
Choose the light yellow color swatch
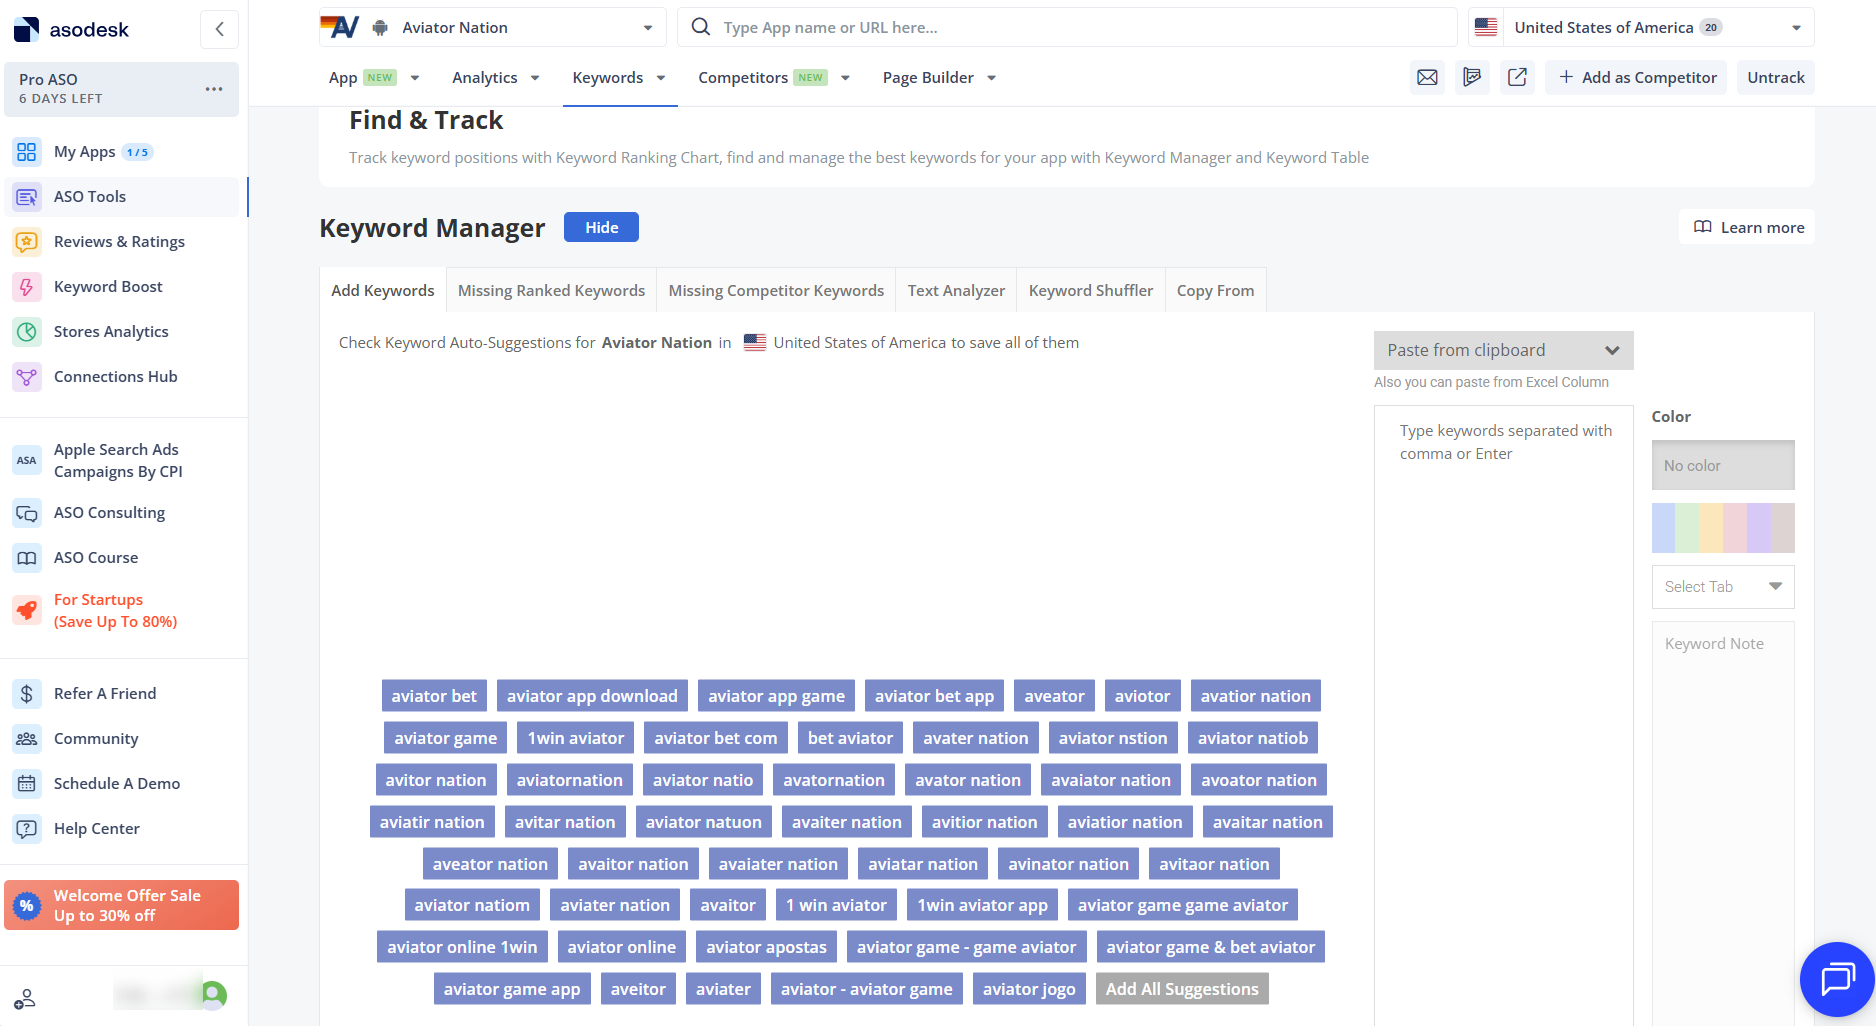[1711, 528]
